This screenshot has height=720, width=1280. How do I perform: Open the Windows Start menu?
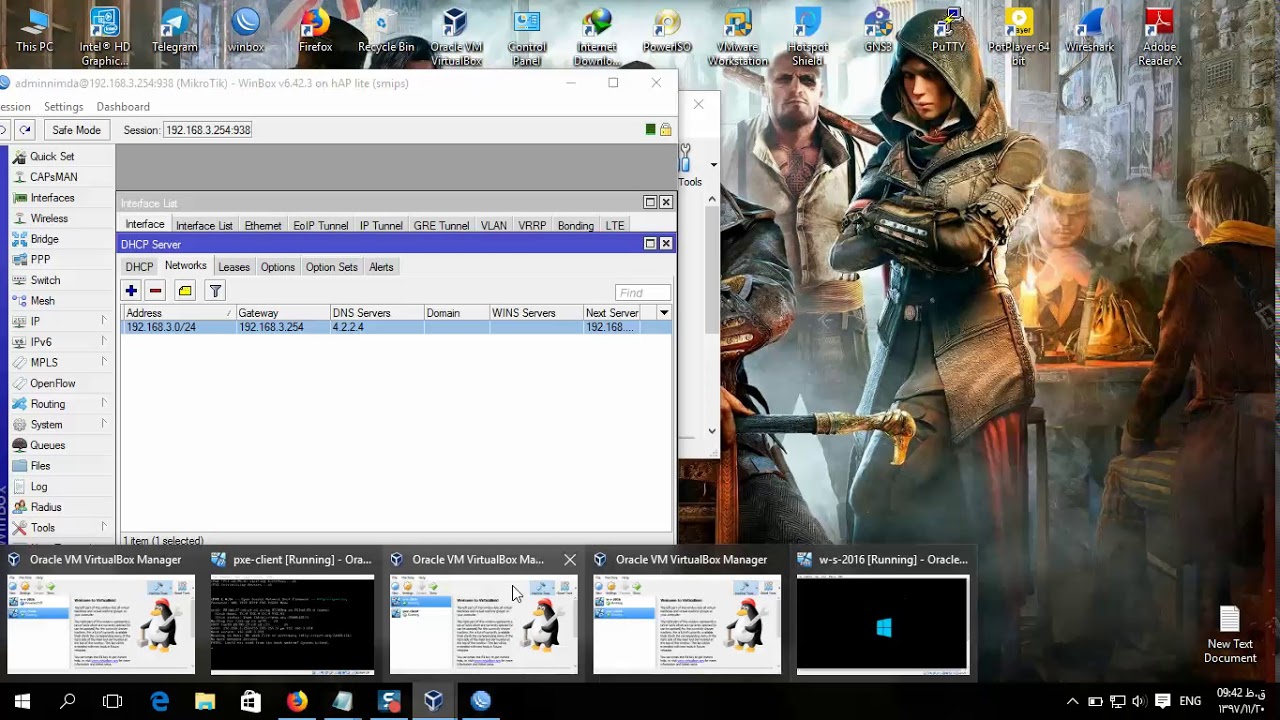[x=22, y=702]
